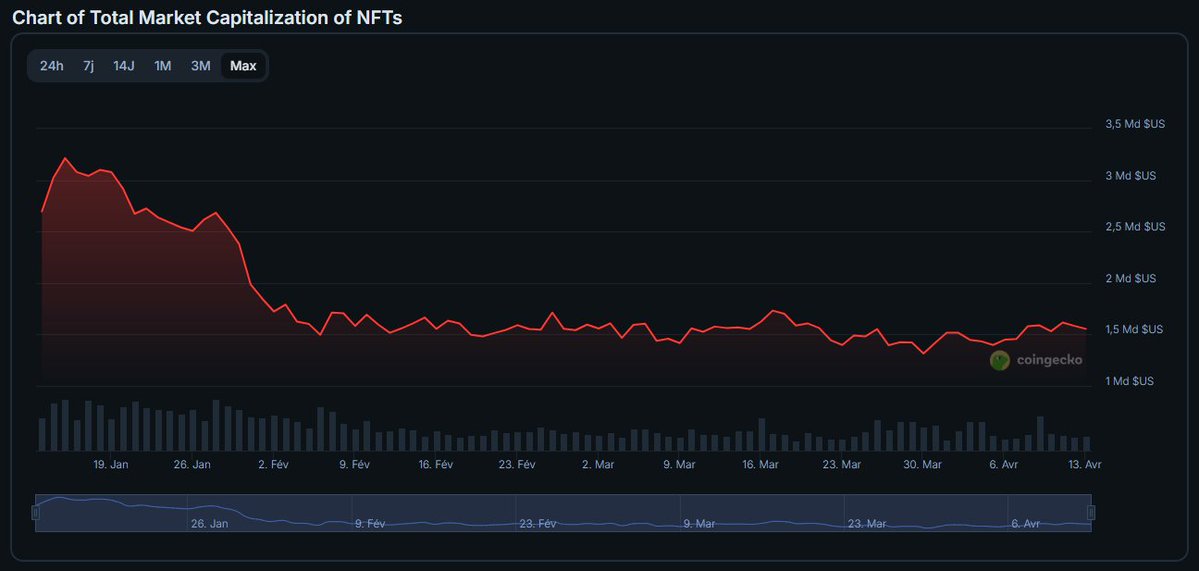Click the CoinGecko gecko logo icon
This screenshot has height=571, width=1199.
(999, 361)
